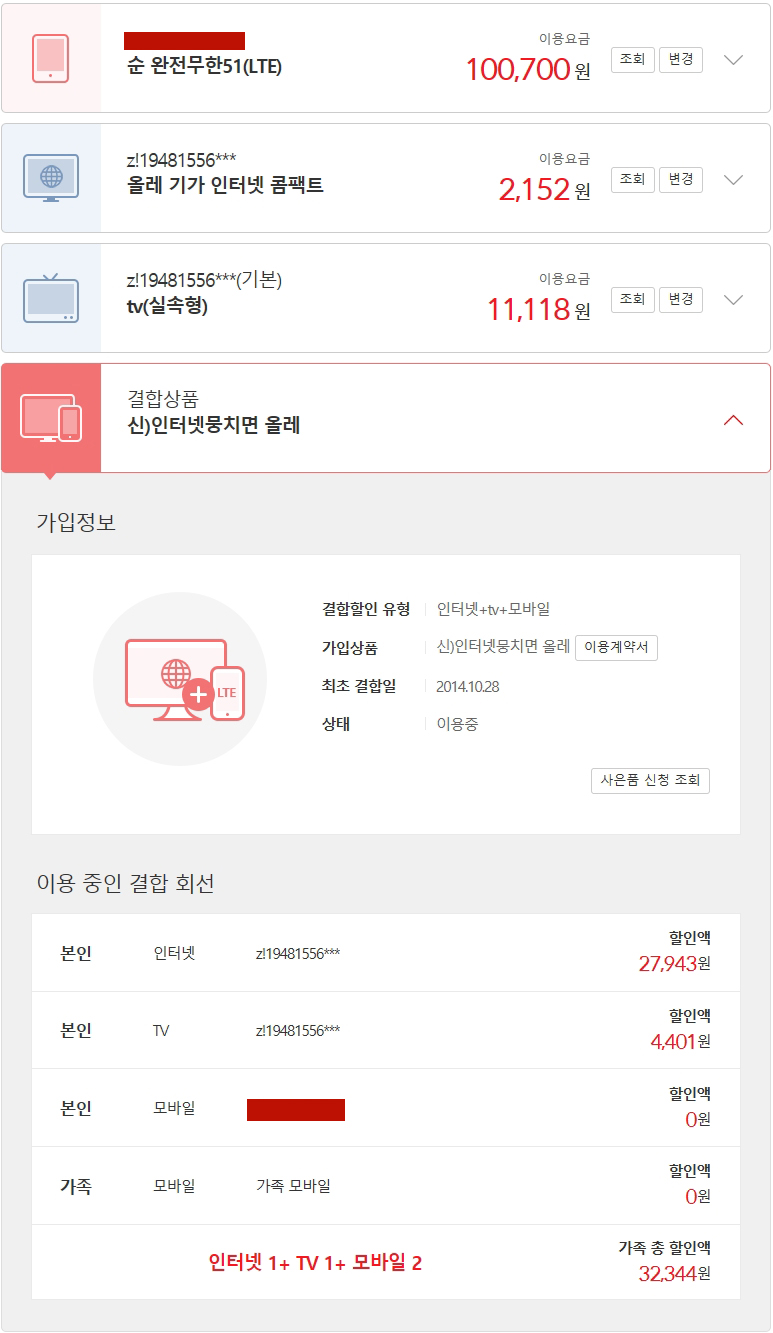Viewport: 773px width, 1333px height.
Task: Click the internet monitor globe icon
Action: 50,178
